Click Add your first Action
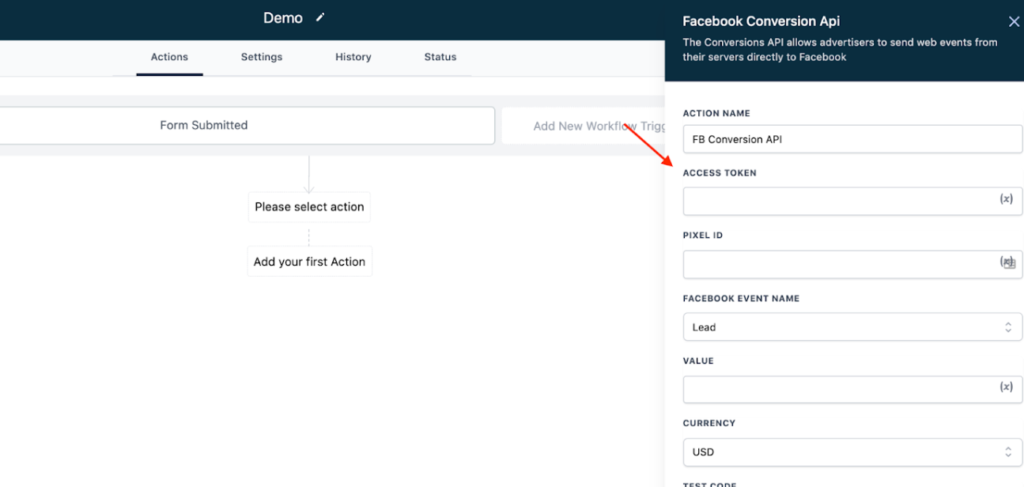The width and height of the screenshot is (1024, 487). coord(309,262)
